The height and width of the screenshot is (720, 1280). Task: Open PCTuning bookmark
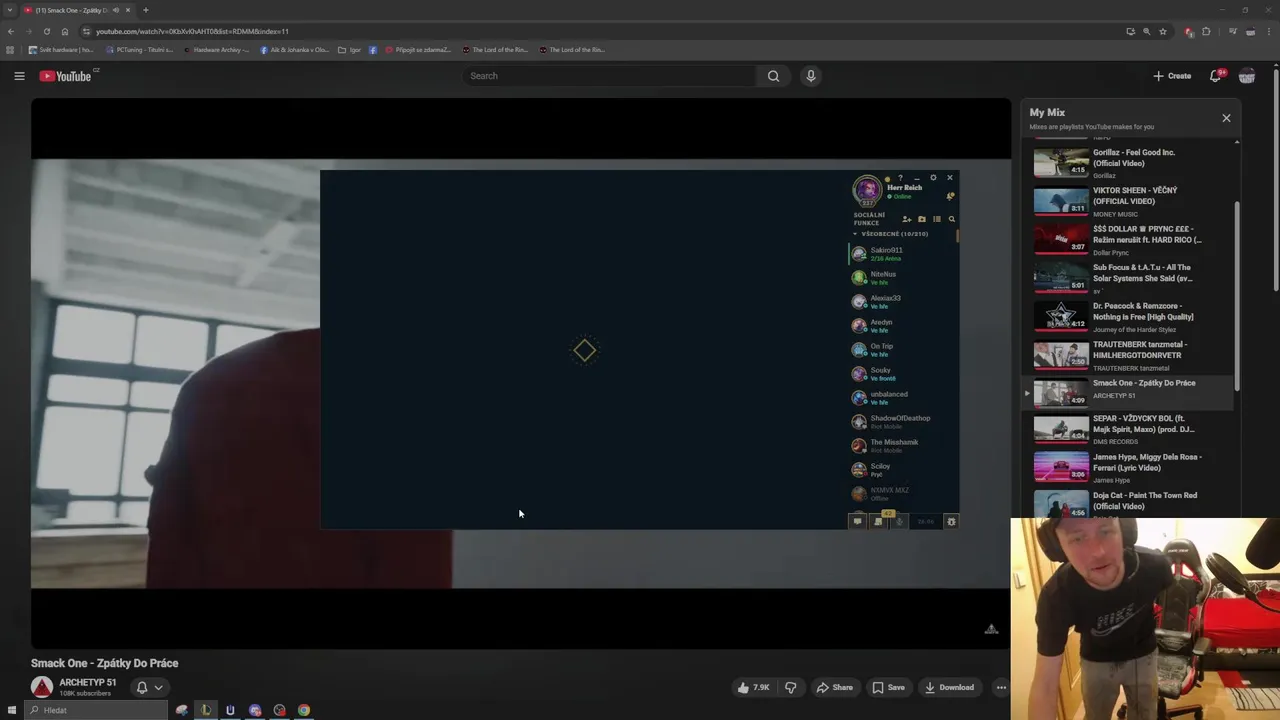point(140,50)
